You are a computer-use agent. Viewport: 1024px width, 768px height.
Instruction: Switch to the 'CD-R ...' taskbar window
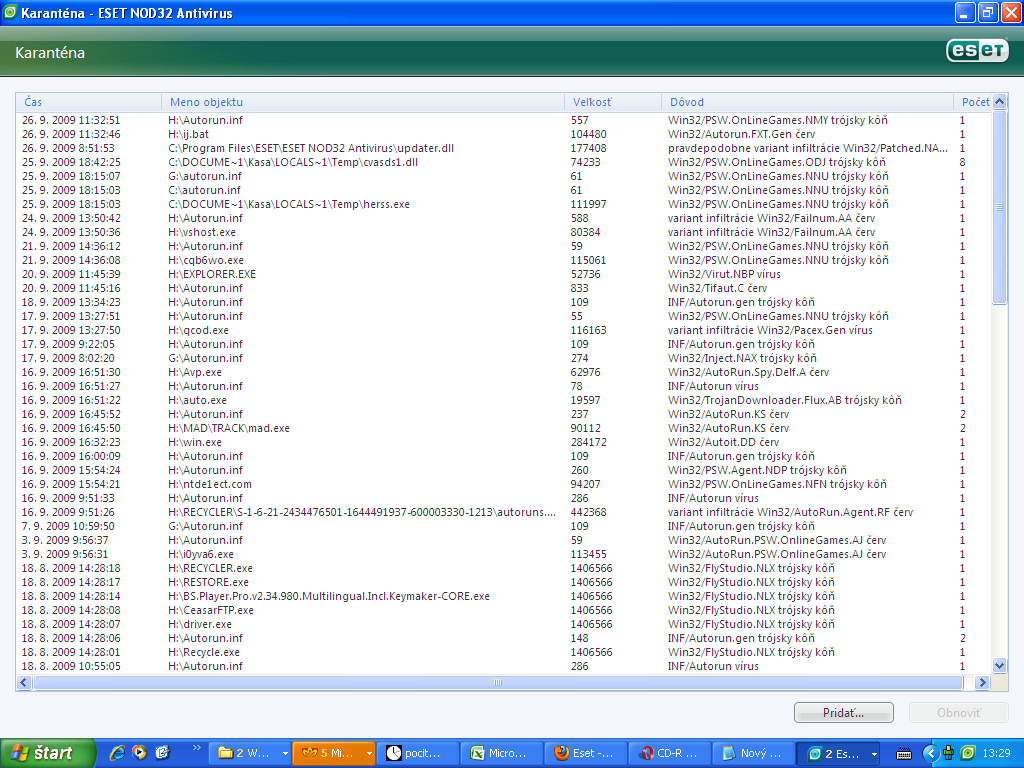pos(670,754)
